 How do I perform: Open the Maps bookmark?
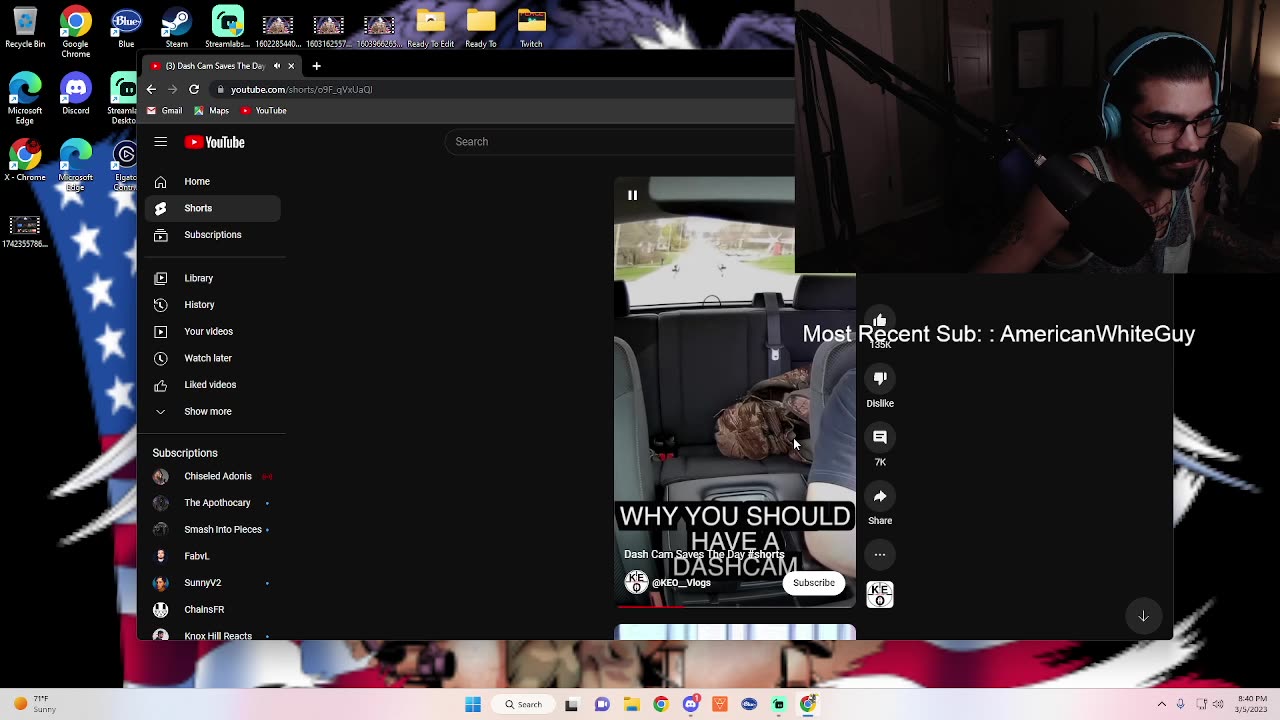coord(212,111)
